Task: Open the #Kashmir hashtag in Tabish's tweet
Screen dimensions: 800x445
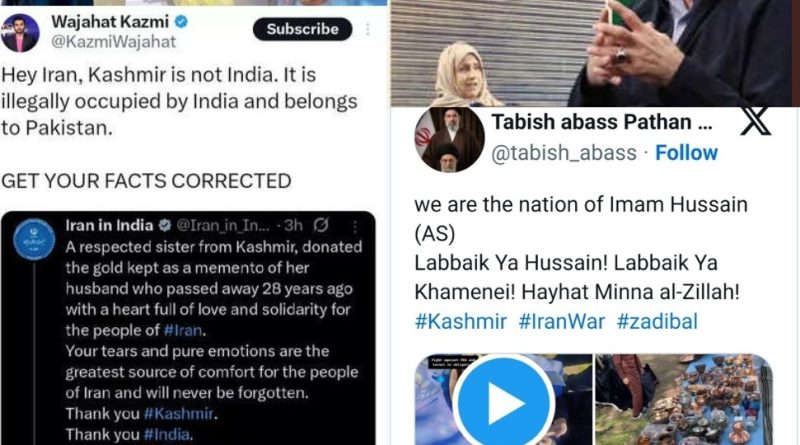Action: [x=461, y=322]
